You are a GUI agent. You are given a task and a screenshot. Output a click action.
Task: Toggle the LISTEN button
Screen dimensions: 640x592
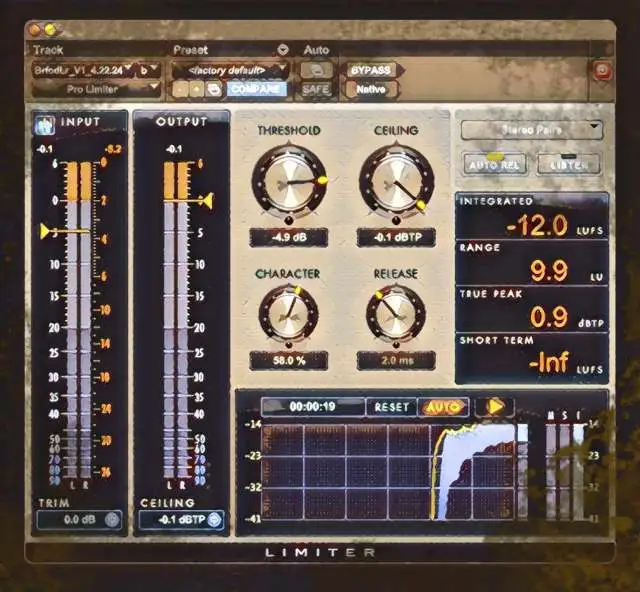(569, 164)
